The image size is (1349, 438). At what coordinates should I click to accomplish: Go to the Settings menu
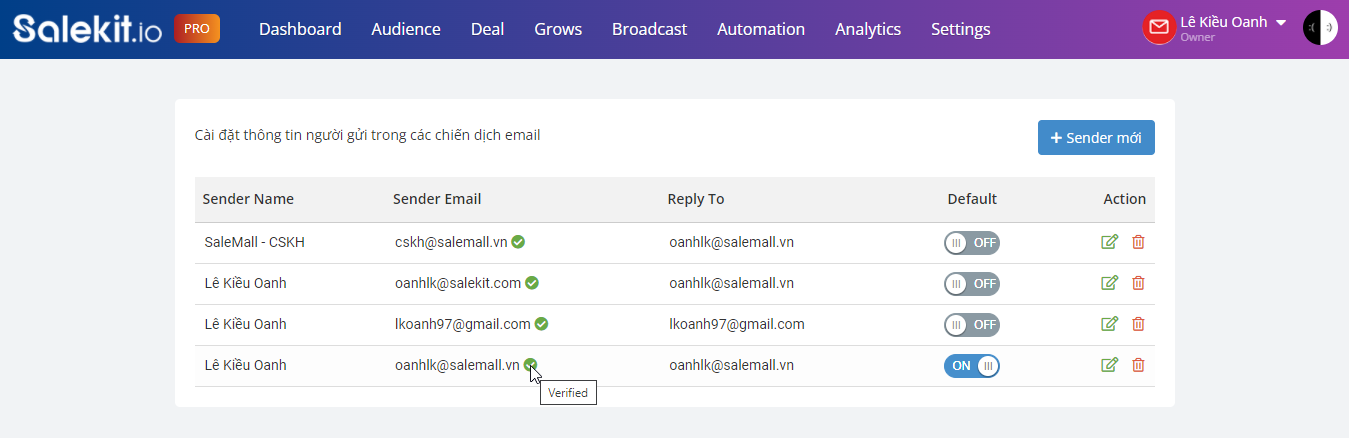(961, 29)
